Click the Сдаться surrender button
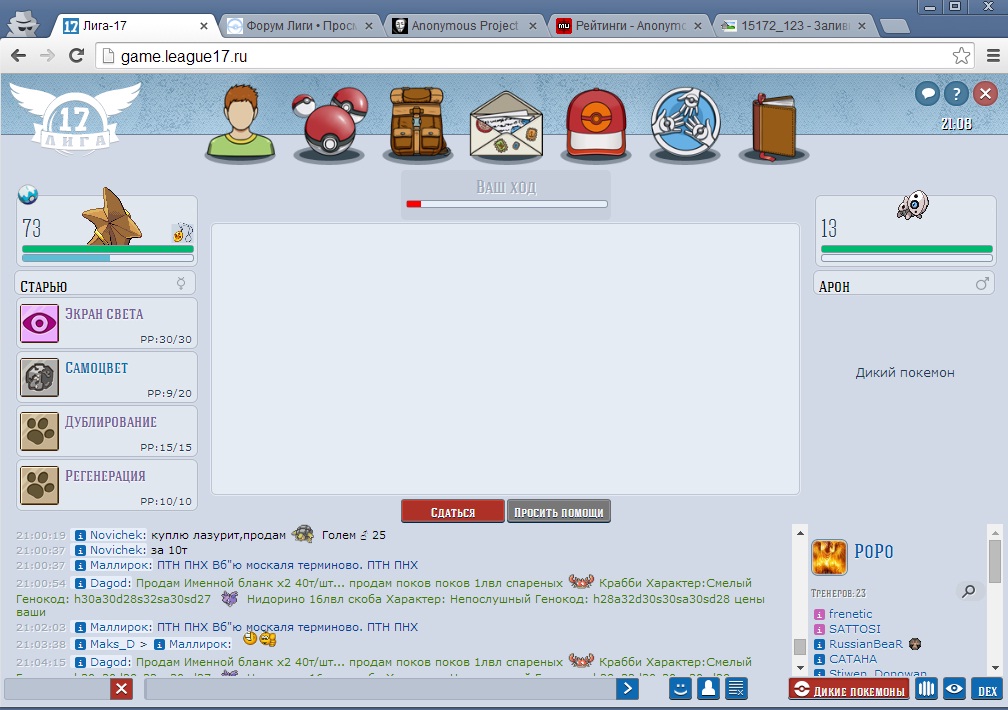This screenshot has height=710, width=1008. coord(453,512)
